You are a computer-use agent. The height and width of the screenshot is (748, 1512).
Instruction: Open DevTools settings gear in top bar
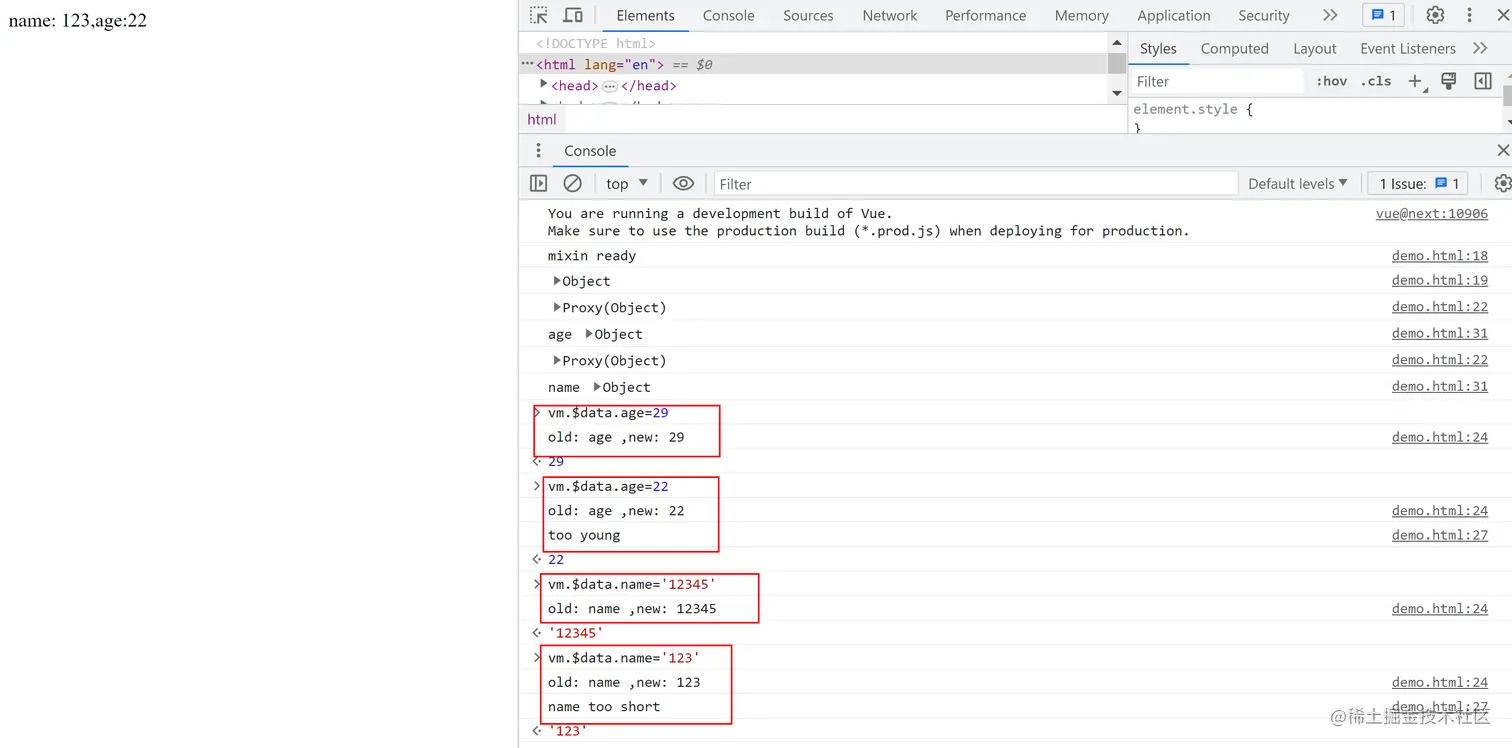click(x=1435, y=15)
